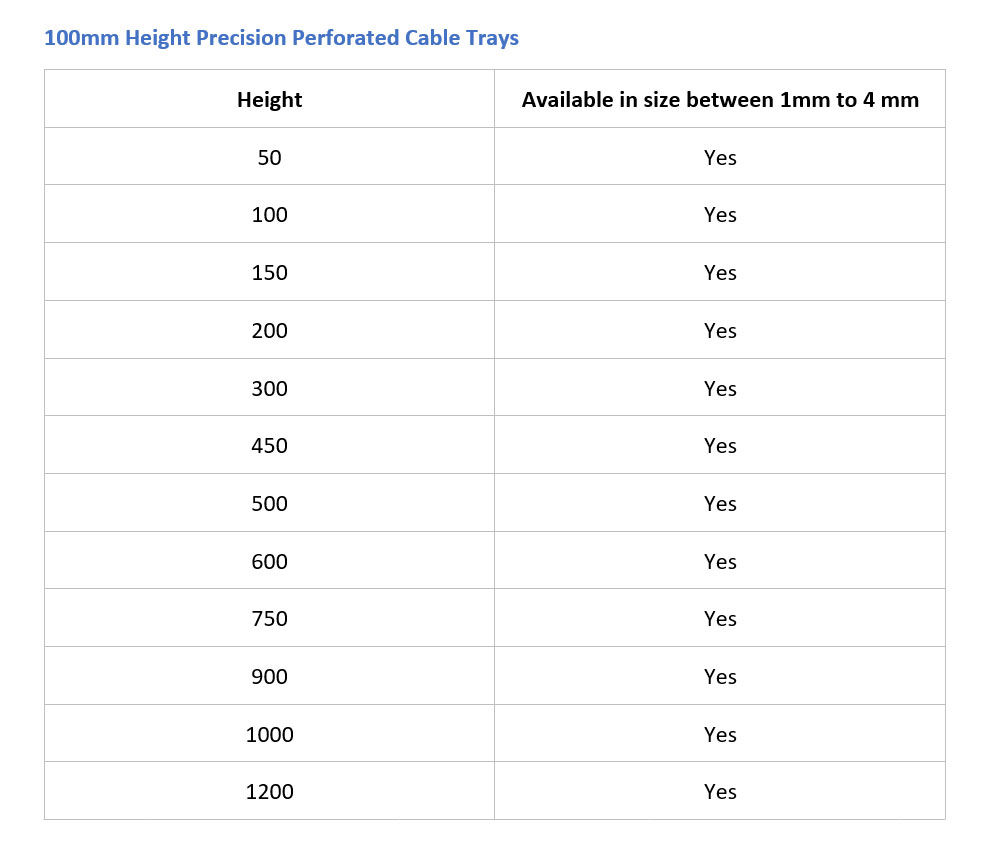Click the 300 height cell

coord(270,388)
